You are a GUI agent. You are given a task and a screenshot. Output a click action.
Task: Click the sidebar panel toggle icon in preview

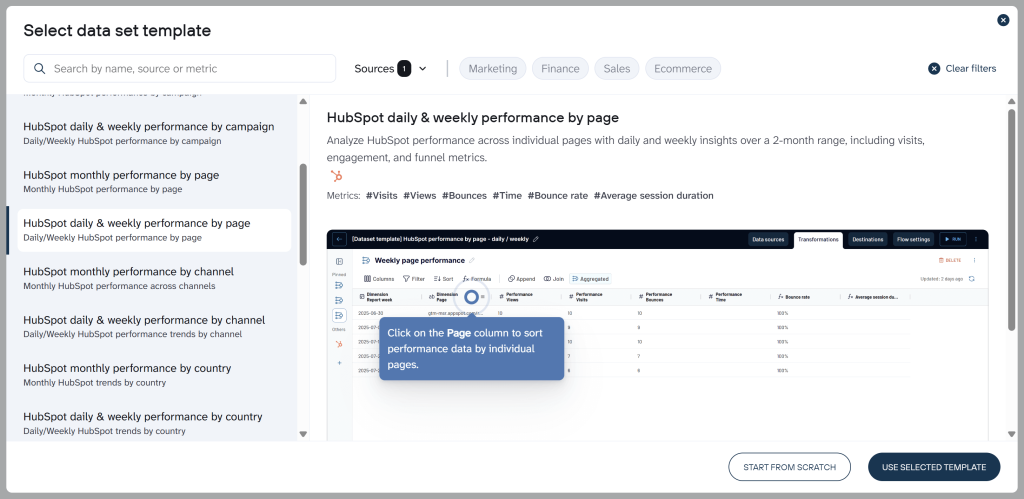(x=339, y=261)
